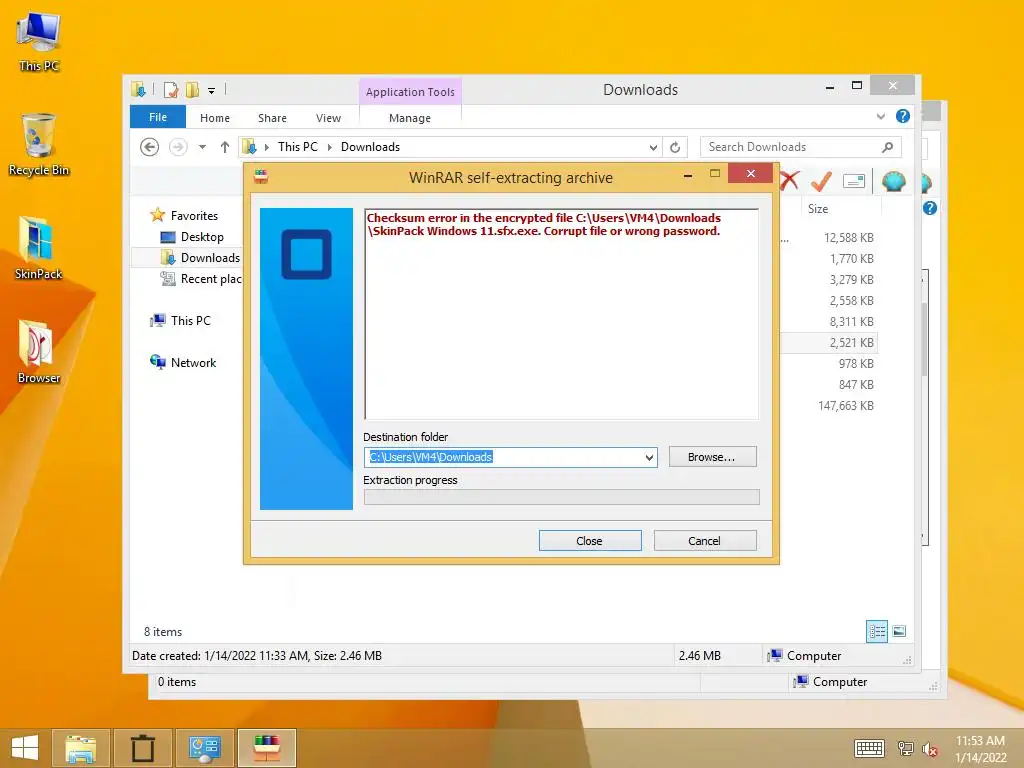
Task: Open the touch keyboard tray icon
Action: tap(869, 748)
